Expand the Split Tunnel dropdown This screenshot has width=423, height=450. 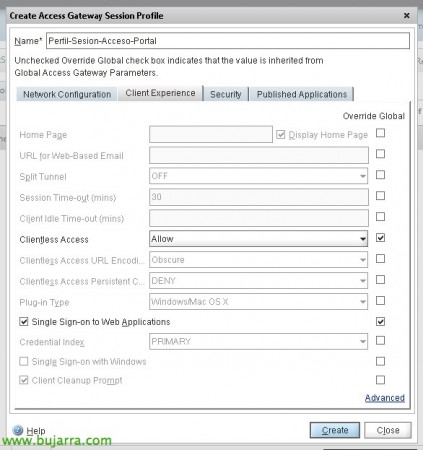(258, 176)
